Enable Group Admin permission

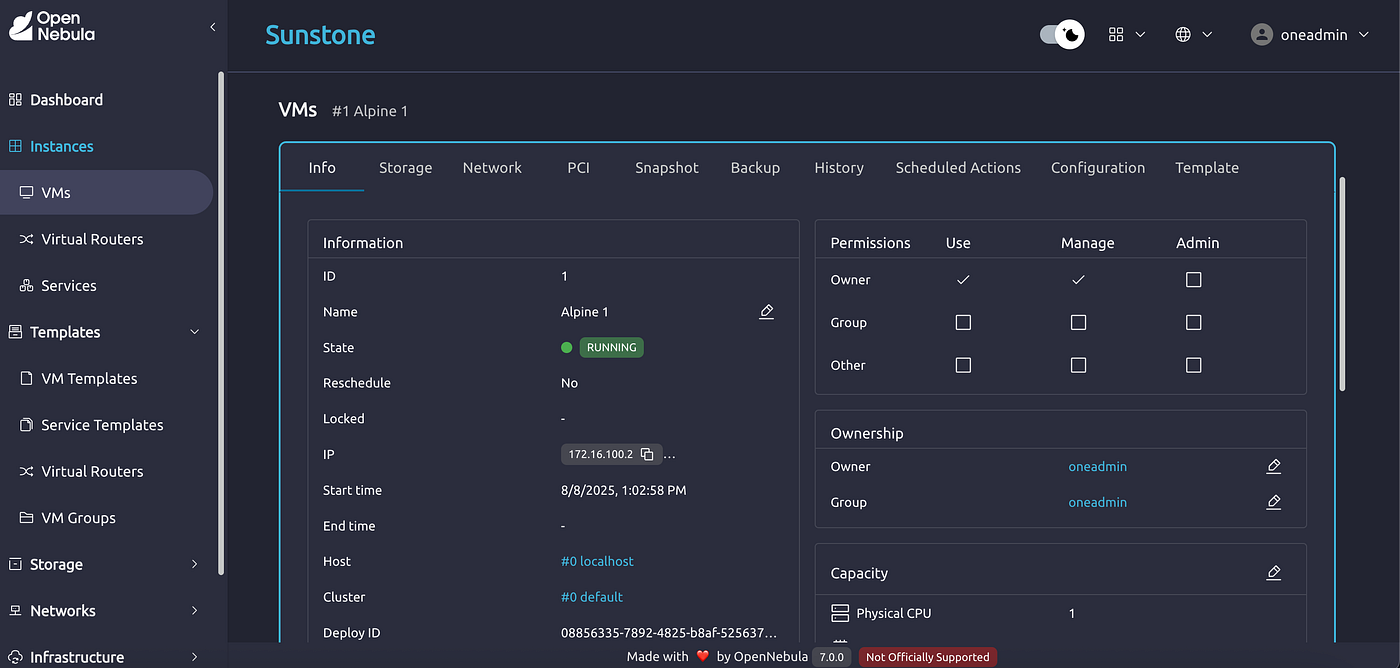(x=1193, y=323)
